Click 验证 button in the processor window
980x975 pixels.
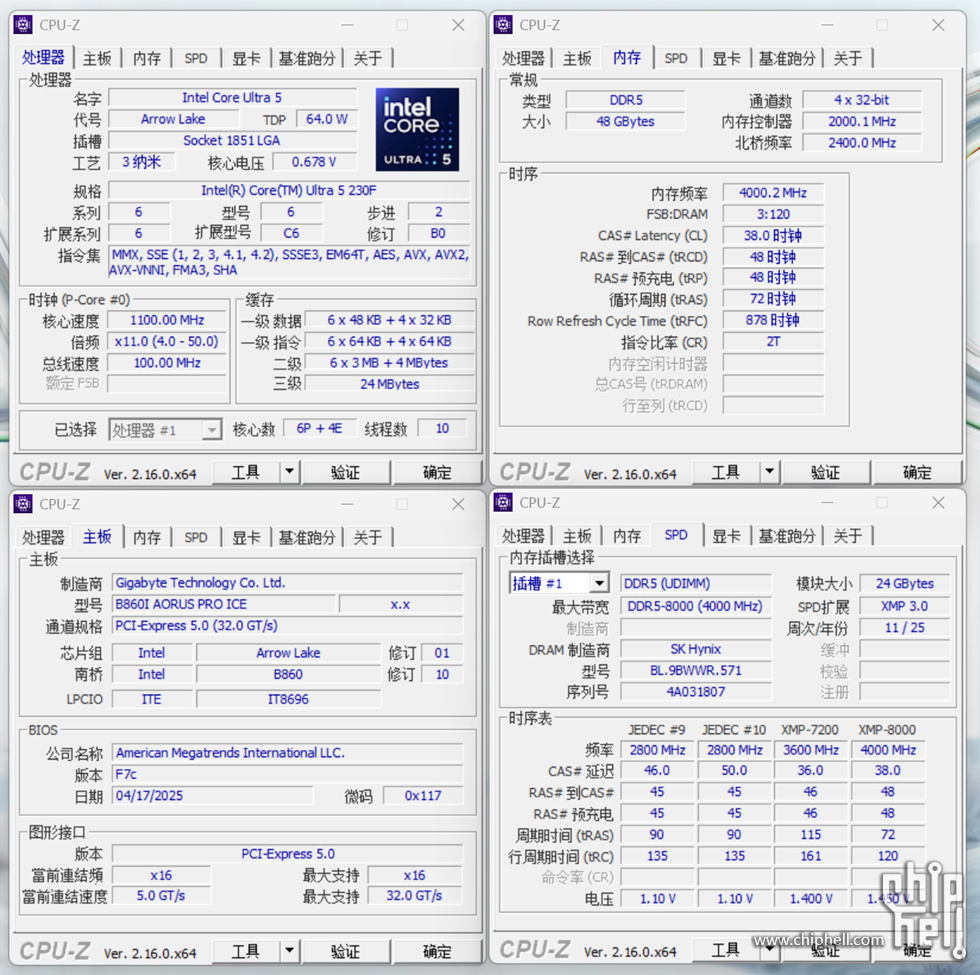tap(346, 472)
